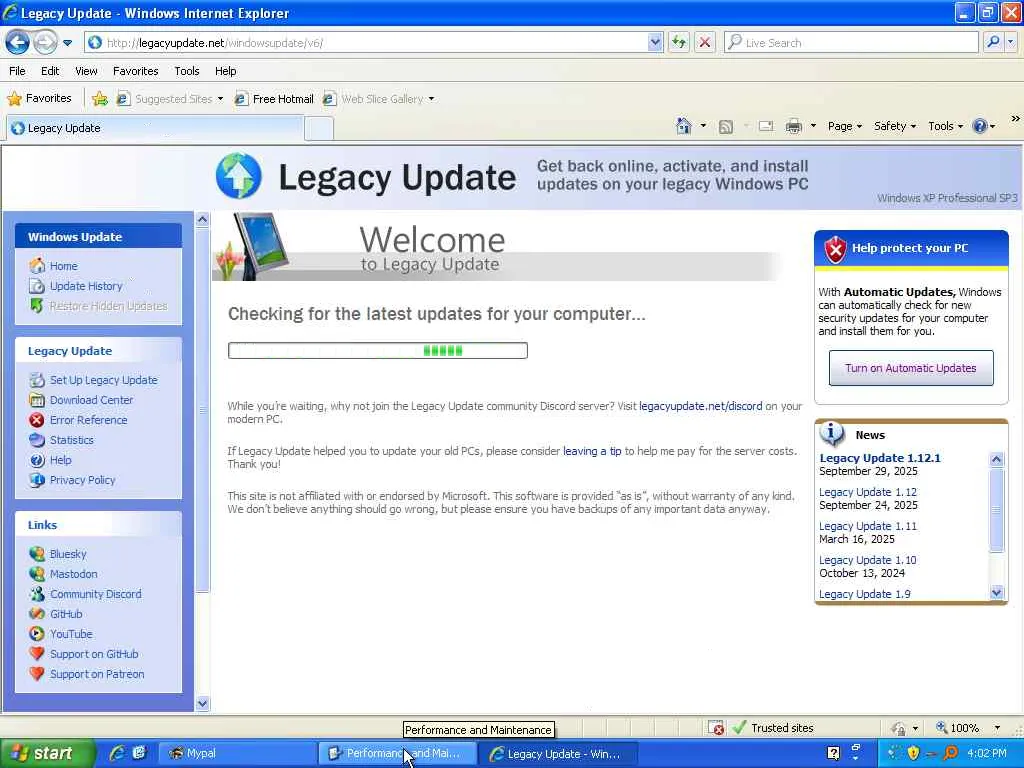Expand the address bar history dropdown

point(655,43)
